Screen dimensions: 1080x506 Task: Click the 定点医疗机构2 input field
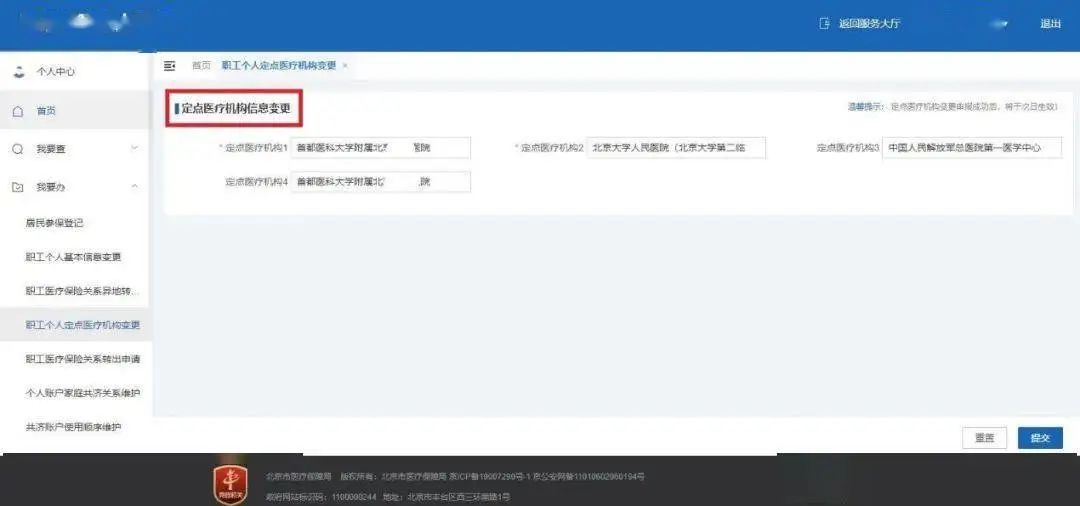676,148
